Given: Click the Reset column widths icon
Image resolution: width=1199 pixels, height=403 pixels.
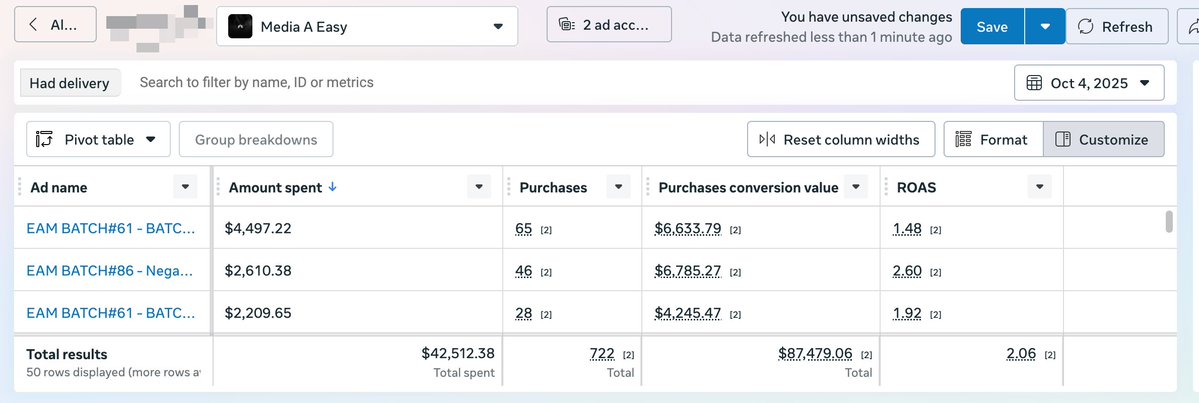Looking at the screenshot, I should (767, 140).
